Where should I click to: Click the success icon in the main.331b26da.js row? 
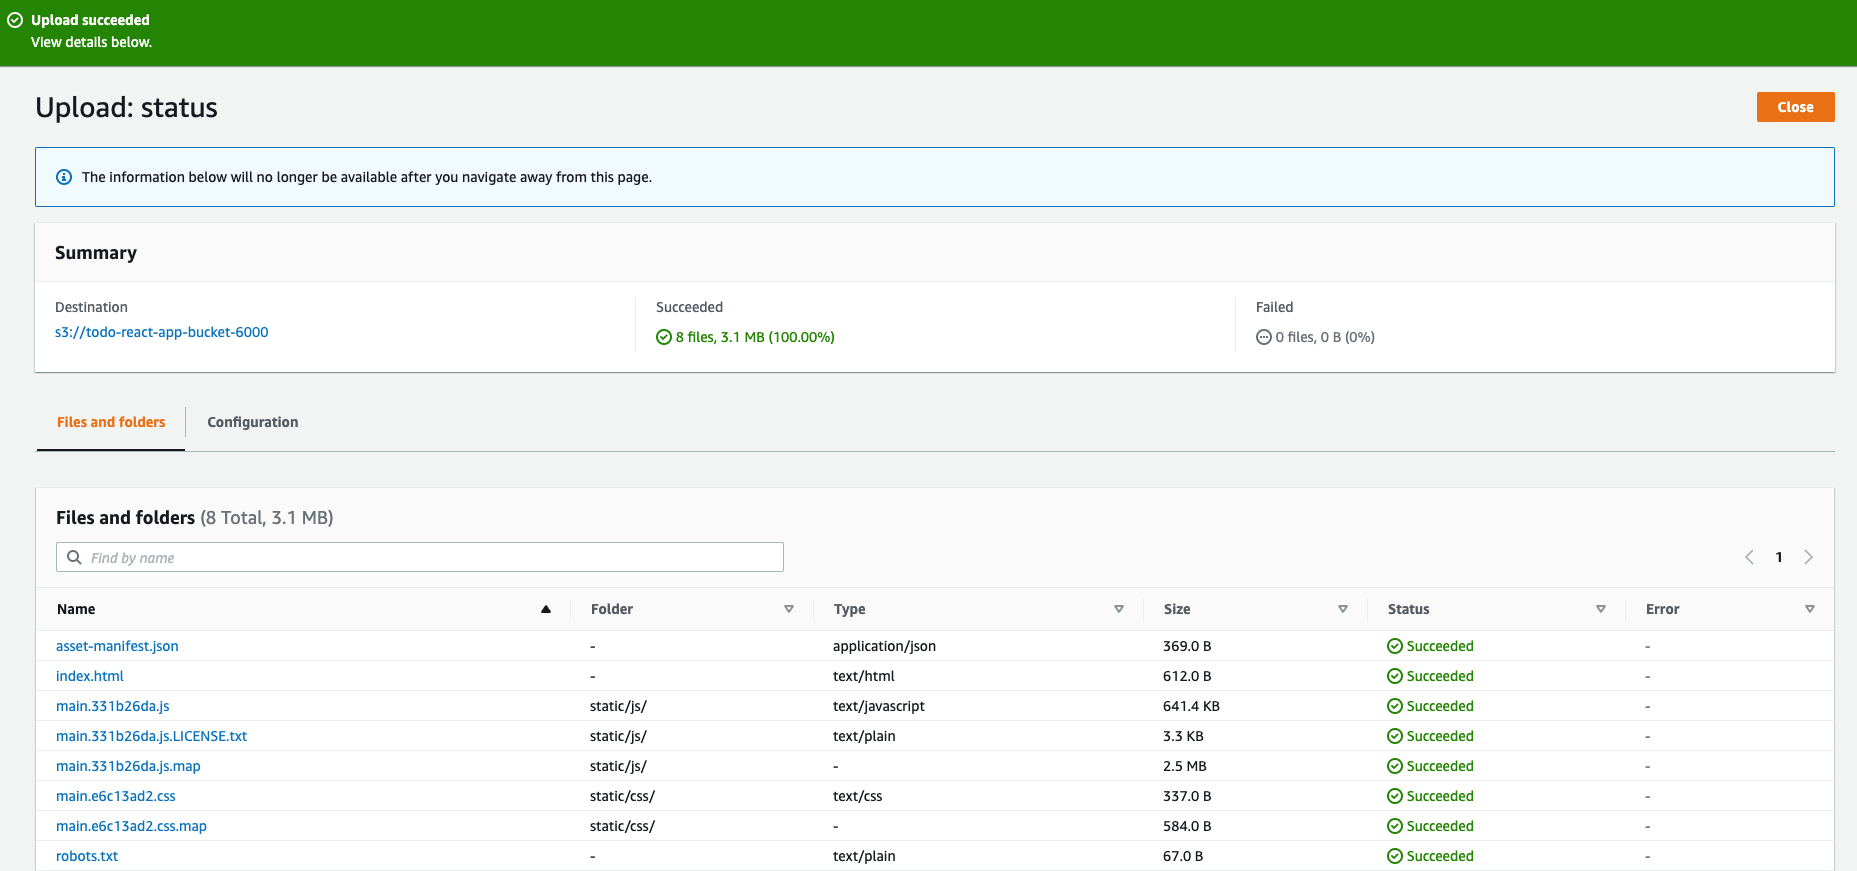tap(1395, 706)
